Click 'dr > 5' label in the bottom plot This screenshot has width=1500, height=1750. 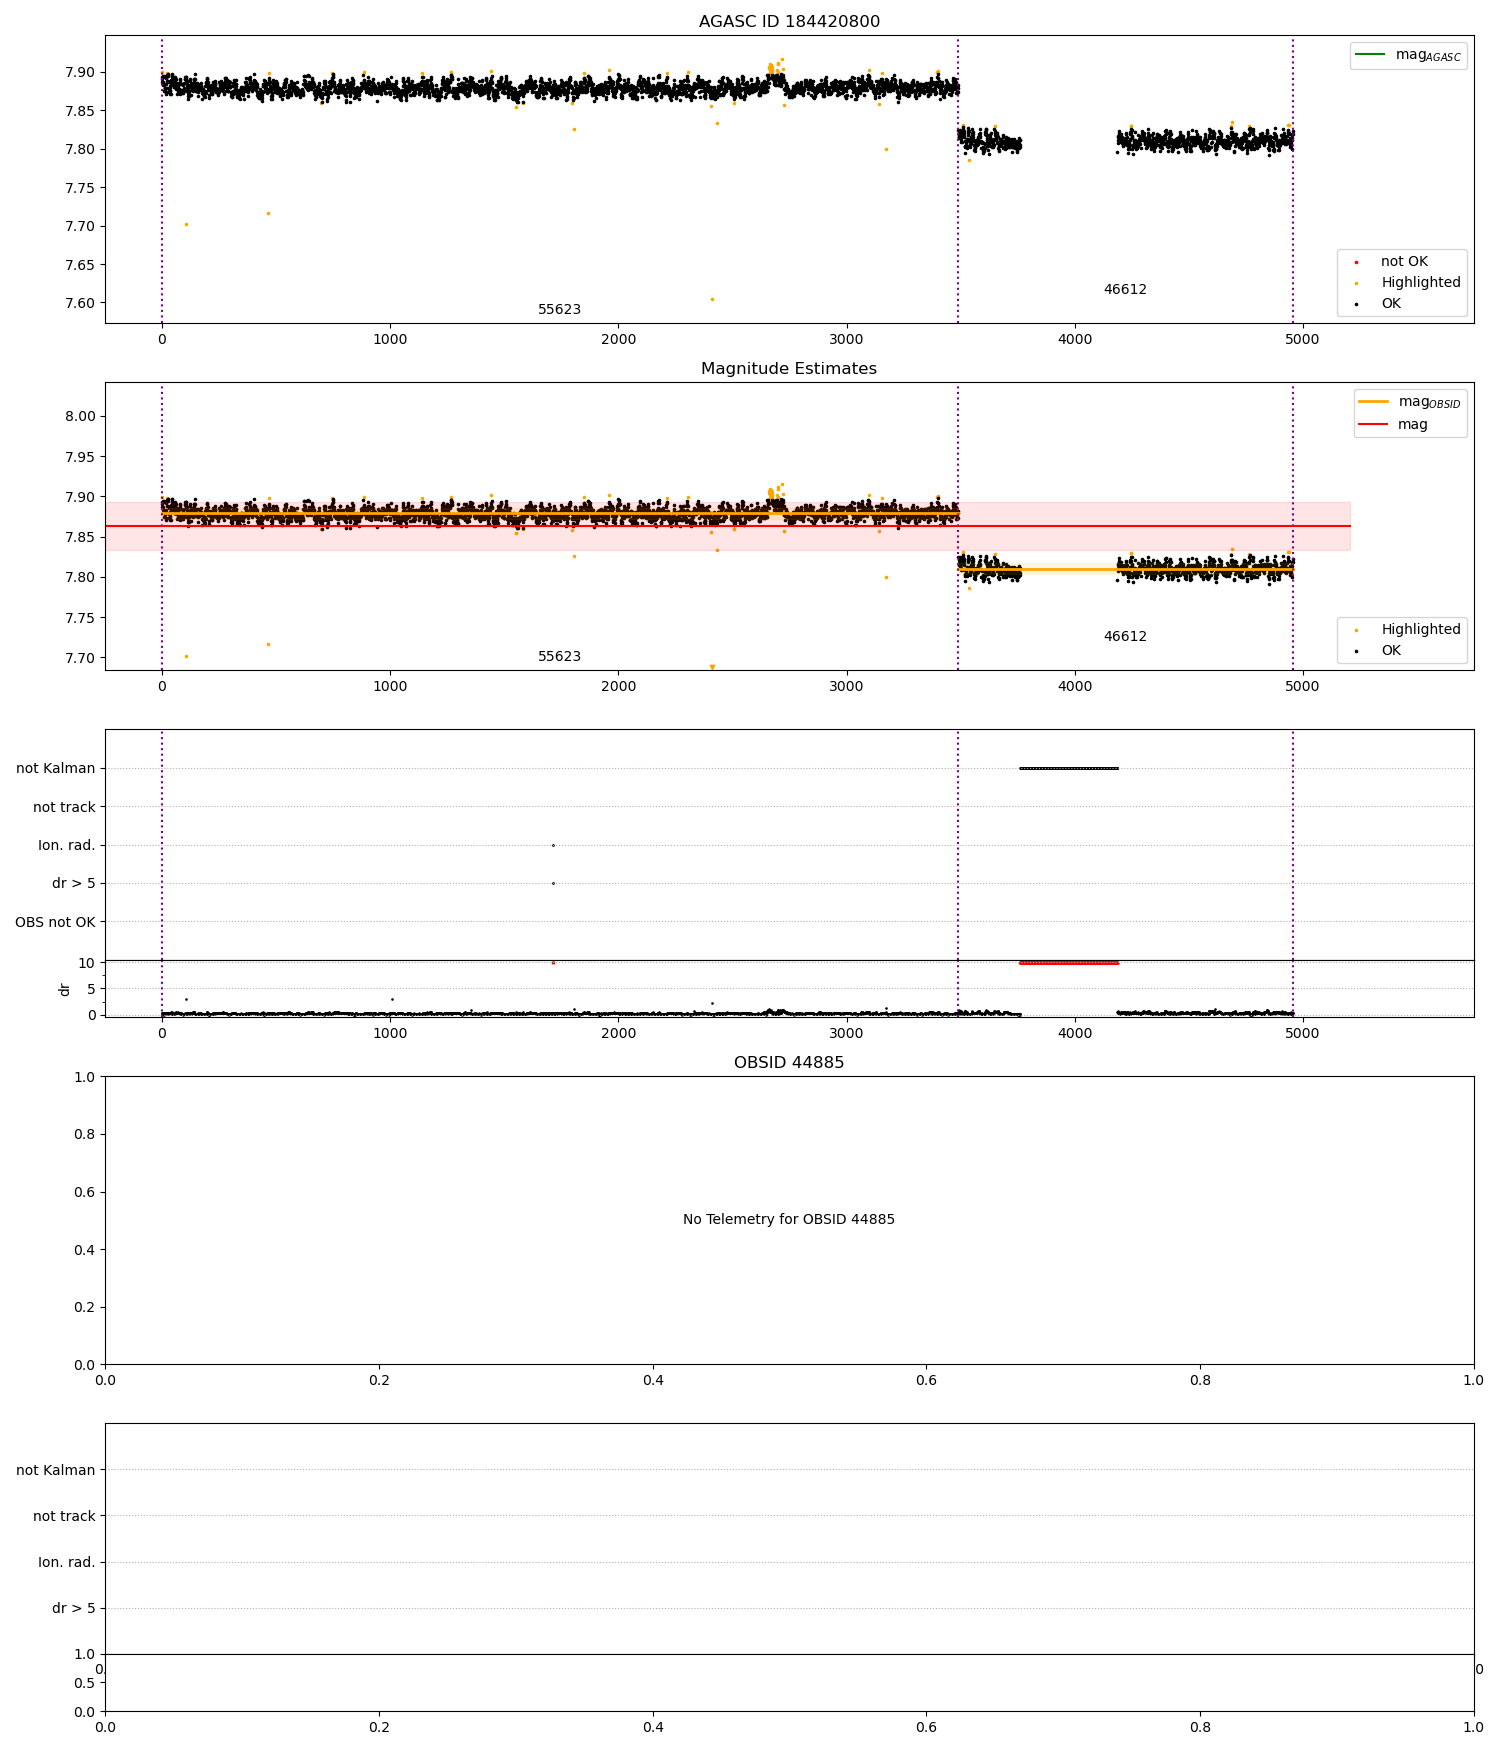pos(74,1609)
